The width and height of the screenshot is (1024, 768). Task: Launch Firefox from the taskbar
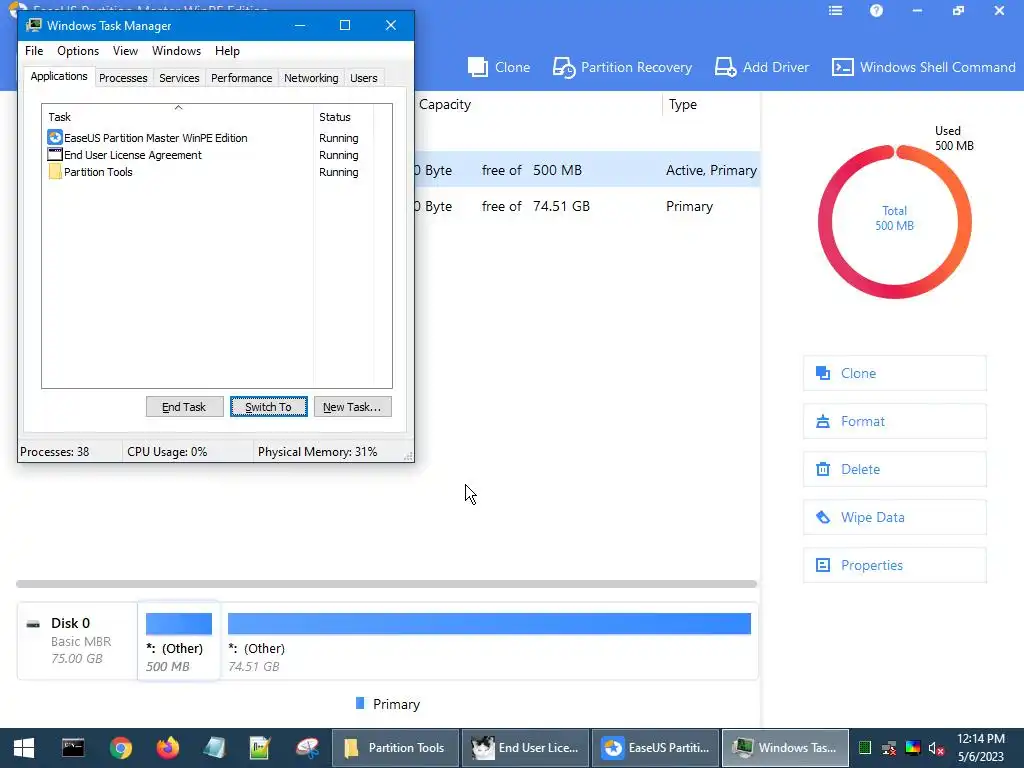(x=168, y=748)
